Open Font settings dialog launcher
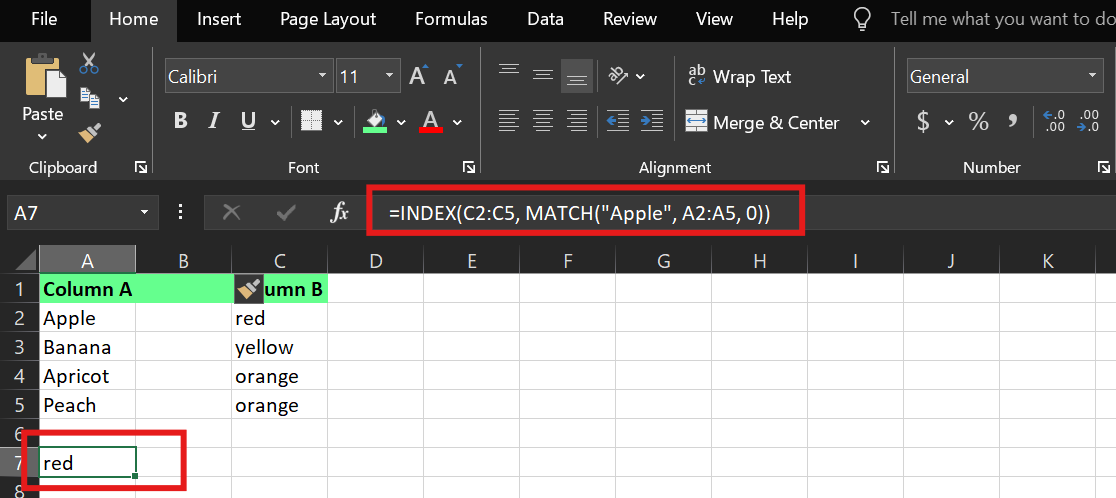 coord(468,167)
